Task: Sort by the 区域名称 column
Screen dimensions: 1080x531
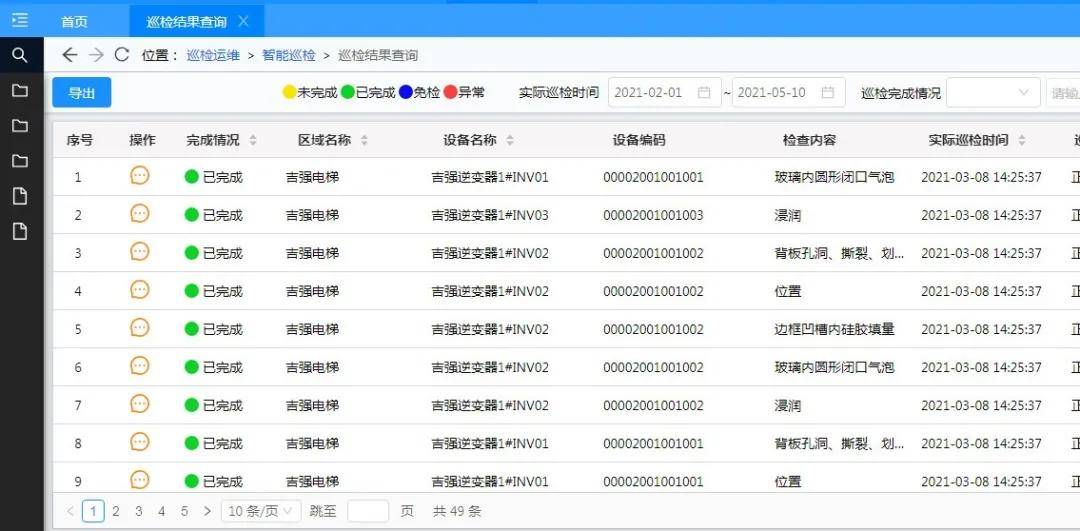Action: (364, 140)
